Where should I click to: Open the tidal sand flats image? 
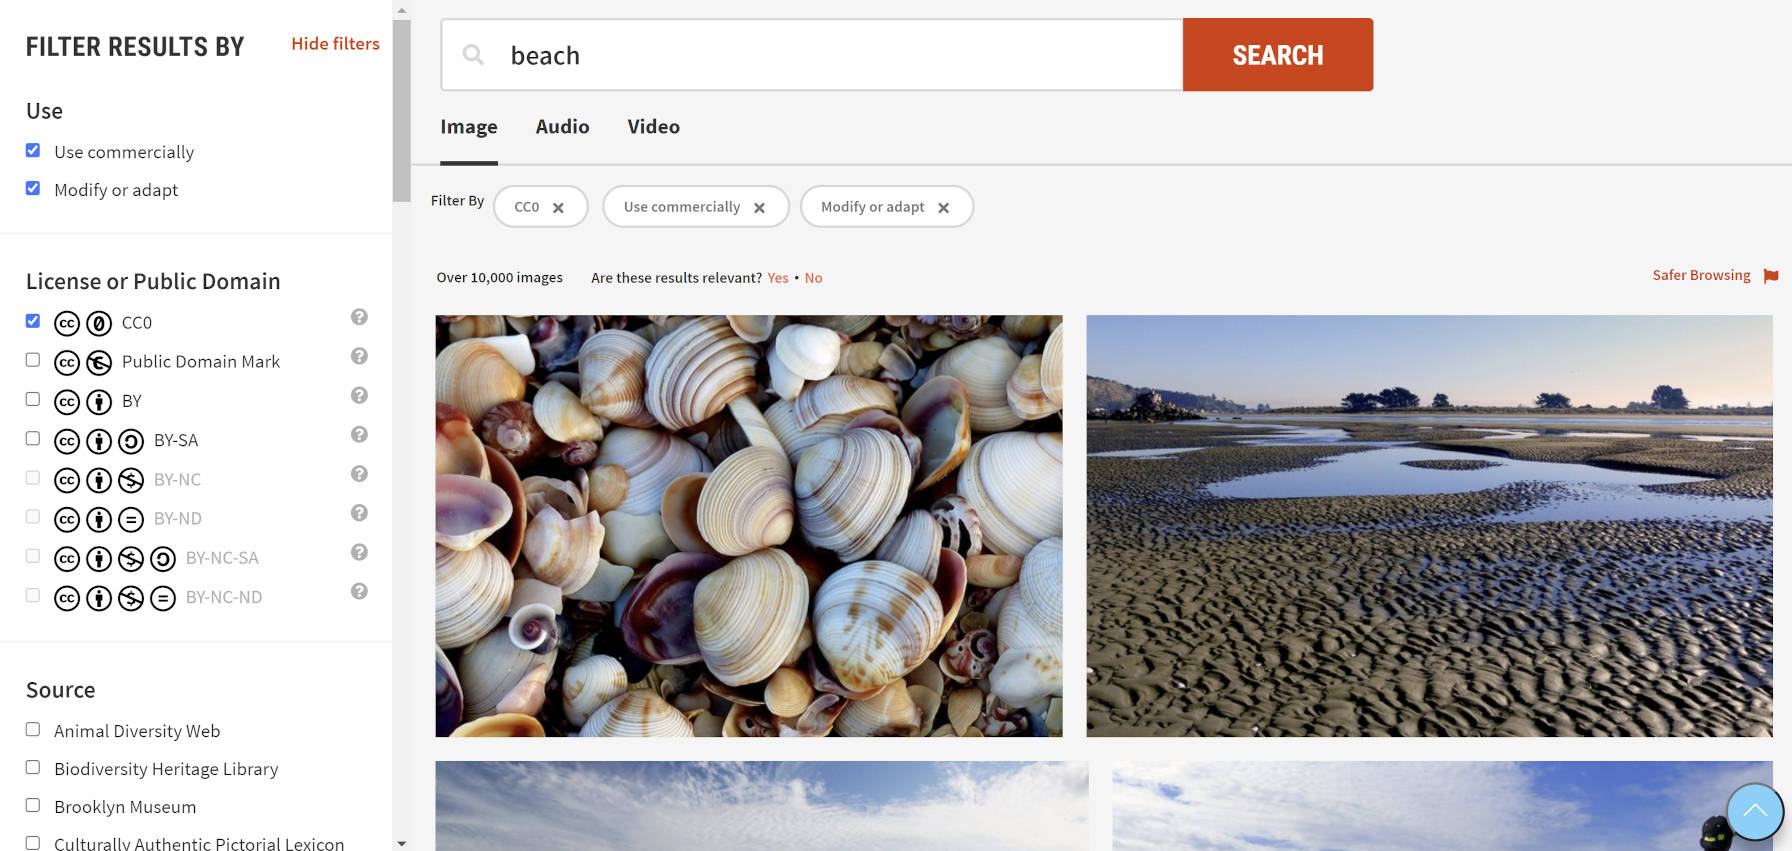1429,526
